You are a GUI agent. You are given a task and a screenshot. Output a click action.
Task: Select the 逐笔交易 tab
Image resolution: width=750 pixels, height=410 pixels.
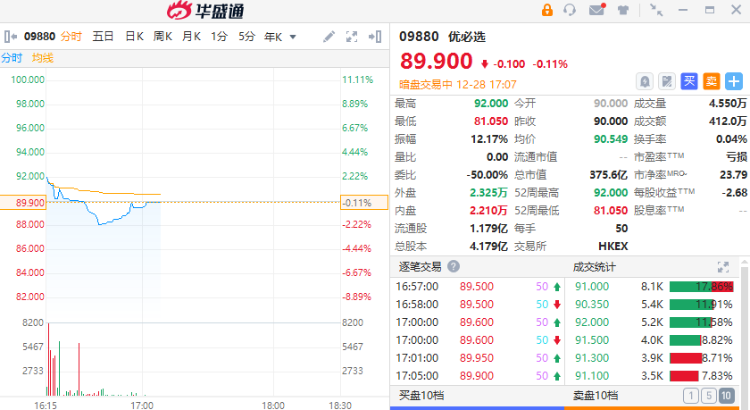420,266
